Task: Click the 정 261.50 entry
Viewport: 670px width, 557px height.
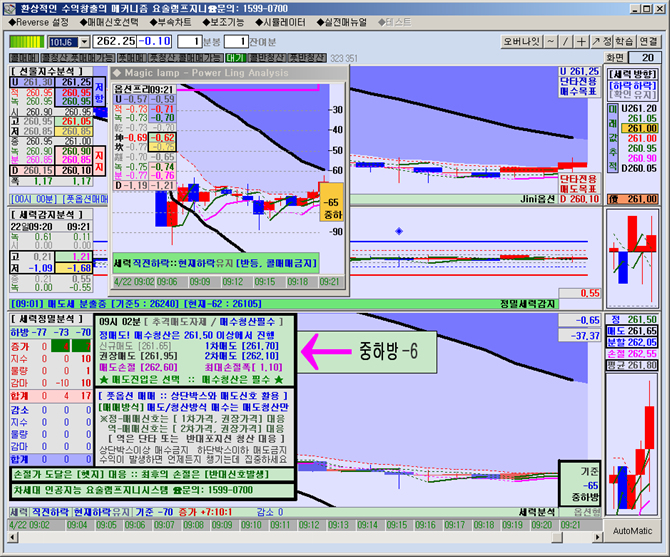Action: 633,319
